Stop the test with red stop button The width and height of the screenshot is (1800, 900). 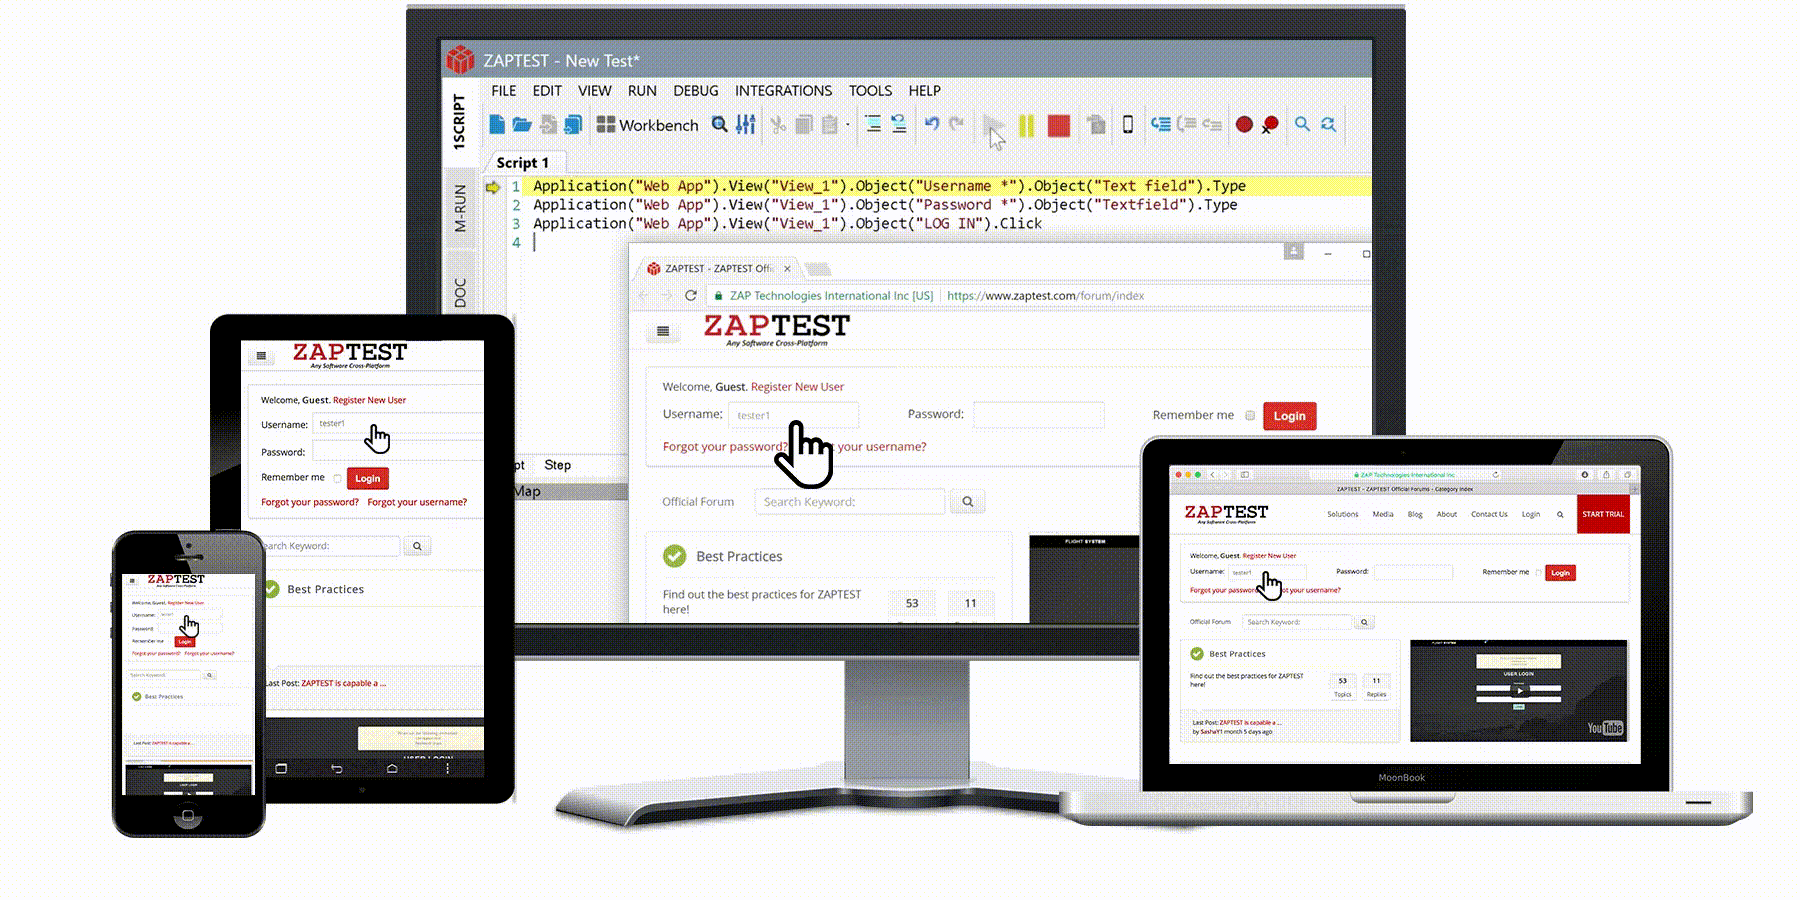tap(1058, 125)
